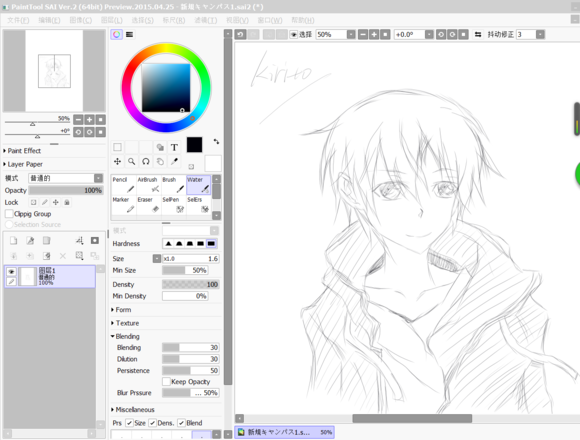Toggle the Keep Opacity checkbox

tap(166, 381)
